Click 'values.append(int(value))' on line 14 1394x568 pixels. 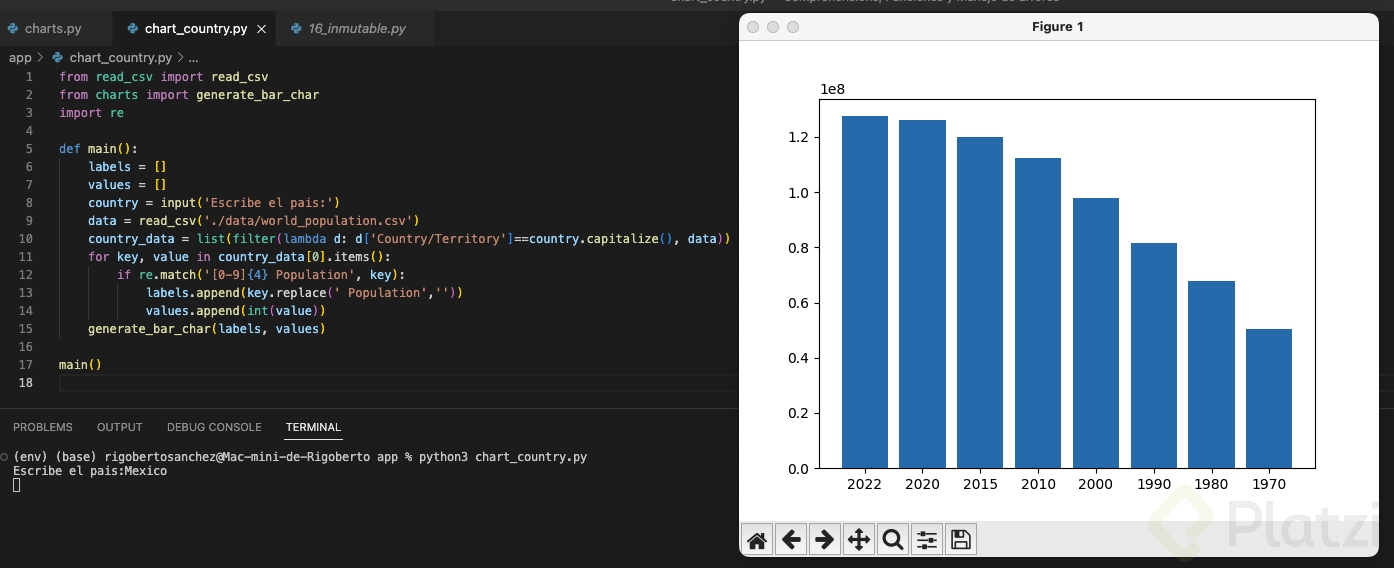pyautogui.click(x=236, y=310)
